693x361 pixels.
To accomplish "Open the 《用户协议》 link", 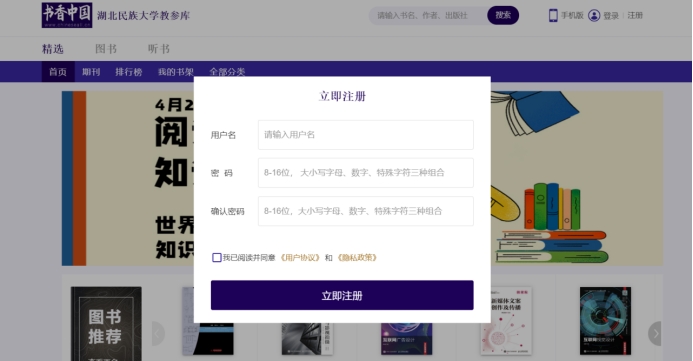I will point(300,258).
